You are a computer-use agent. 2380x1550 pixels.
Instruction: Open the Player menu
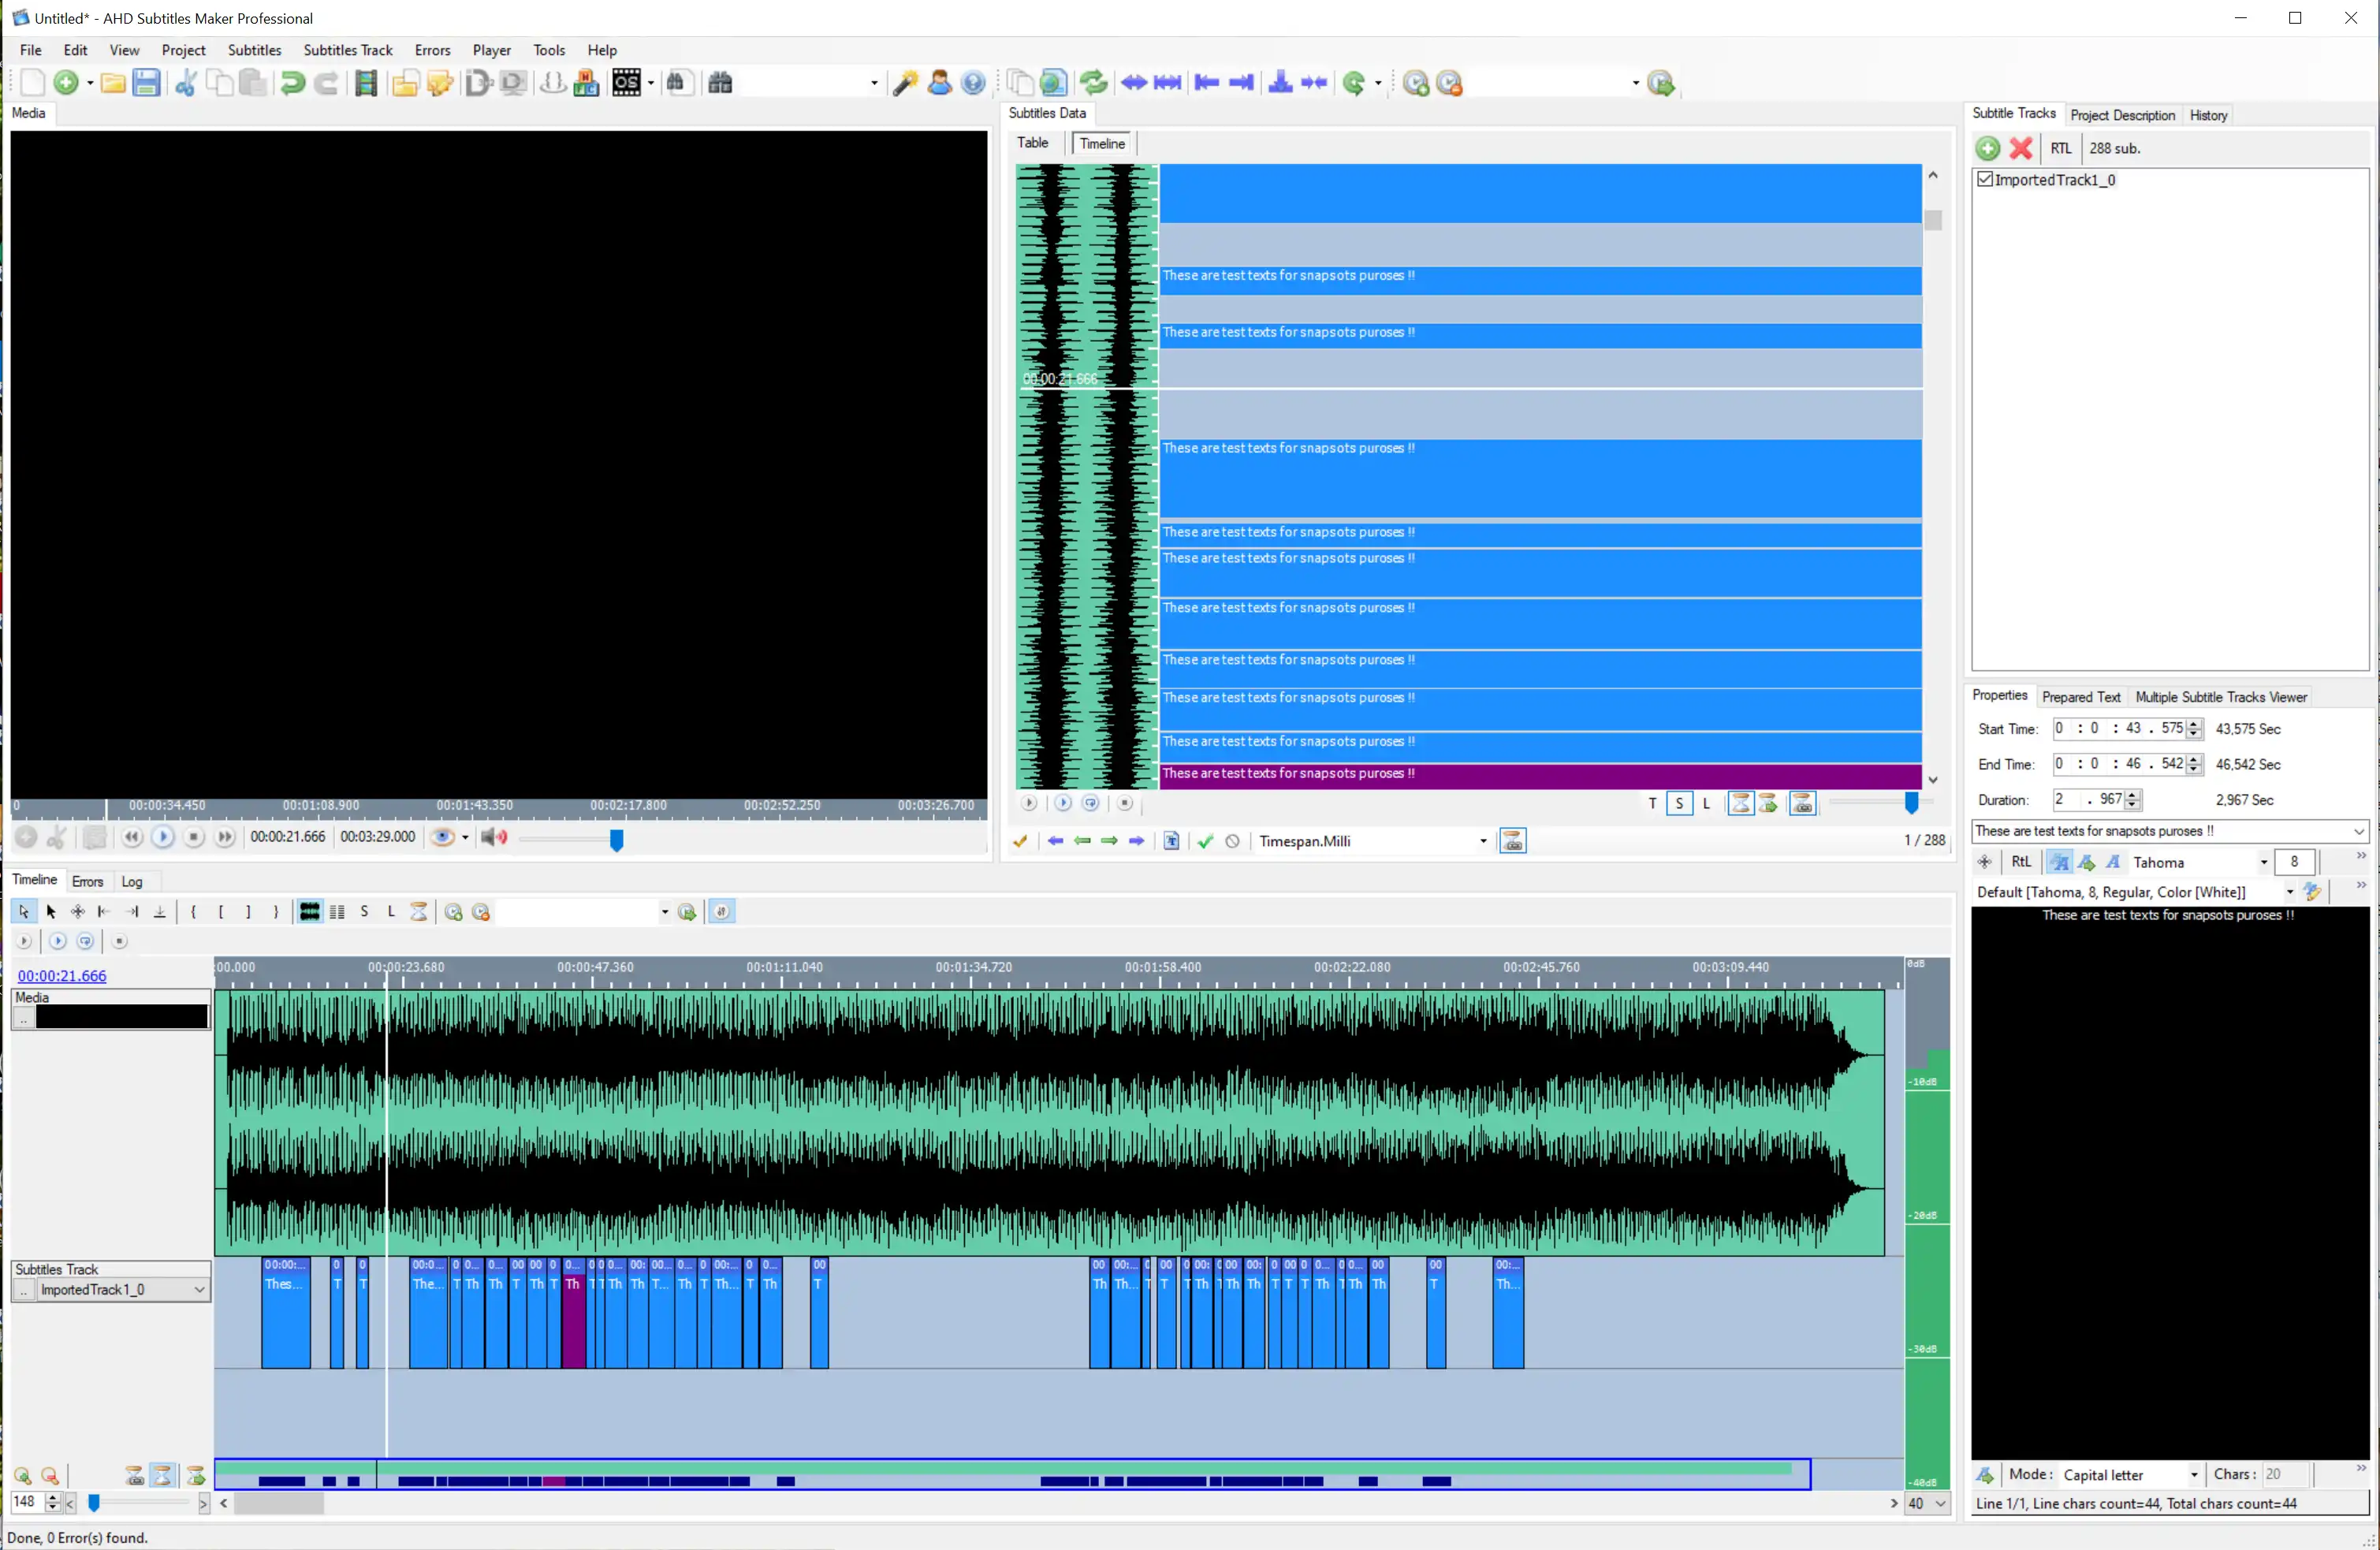[491, 50]
